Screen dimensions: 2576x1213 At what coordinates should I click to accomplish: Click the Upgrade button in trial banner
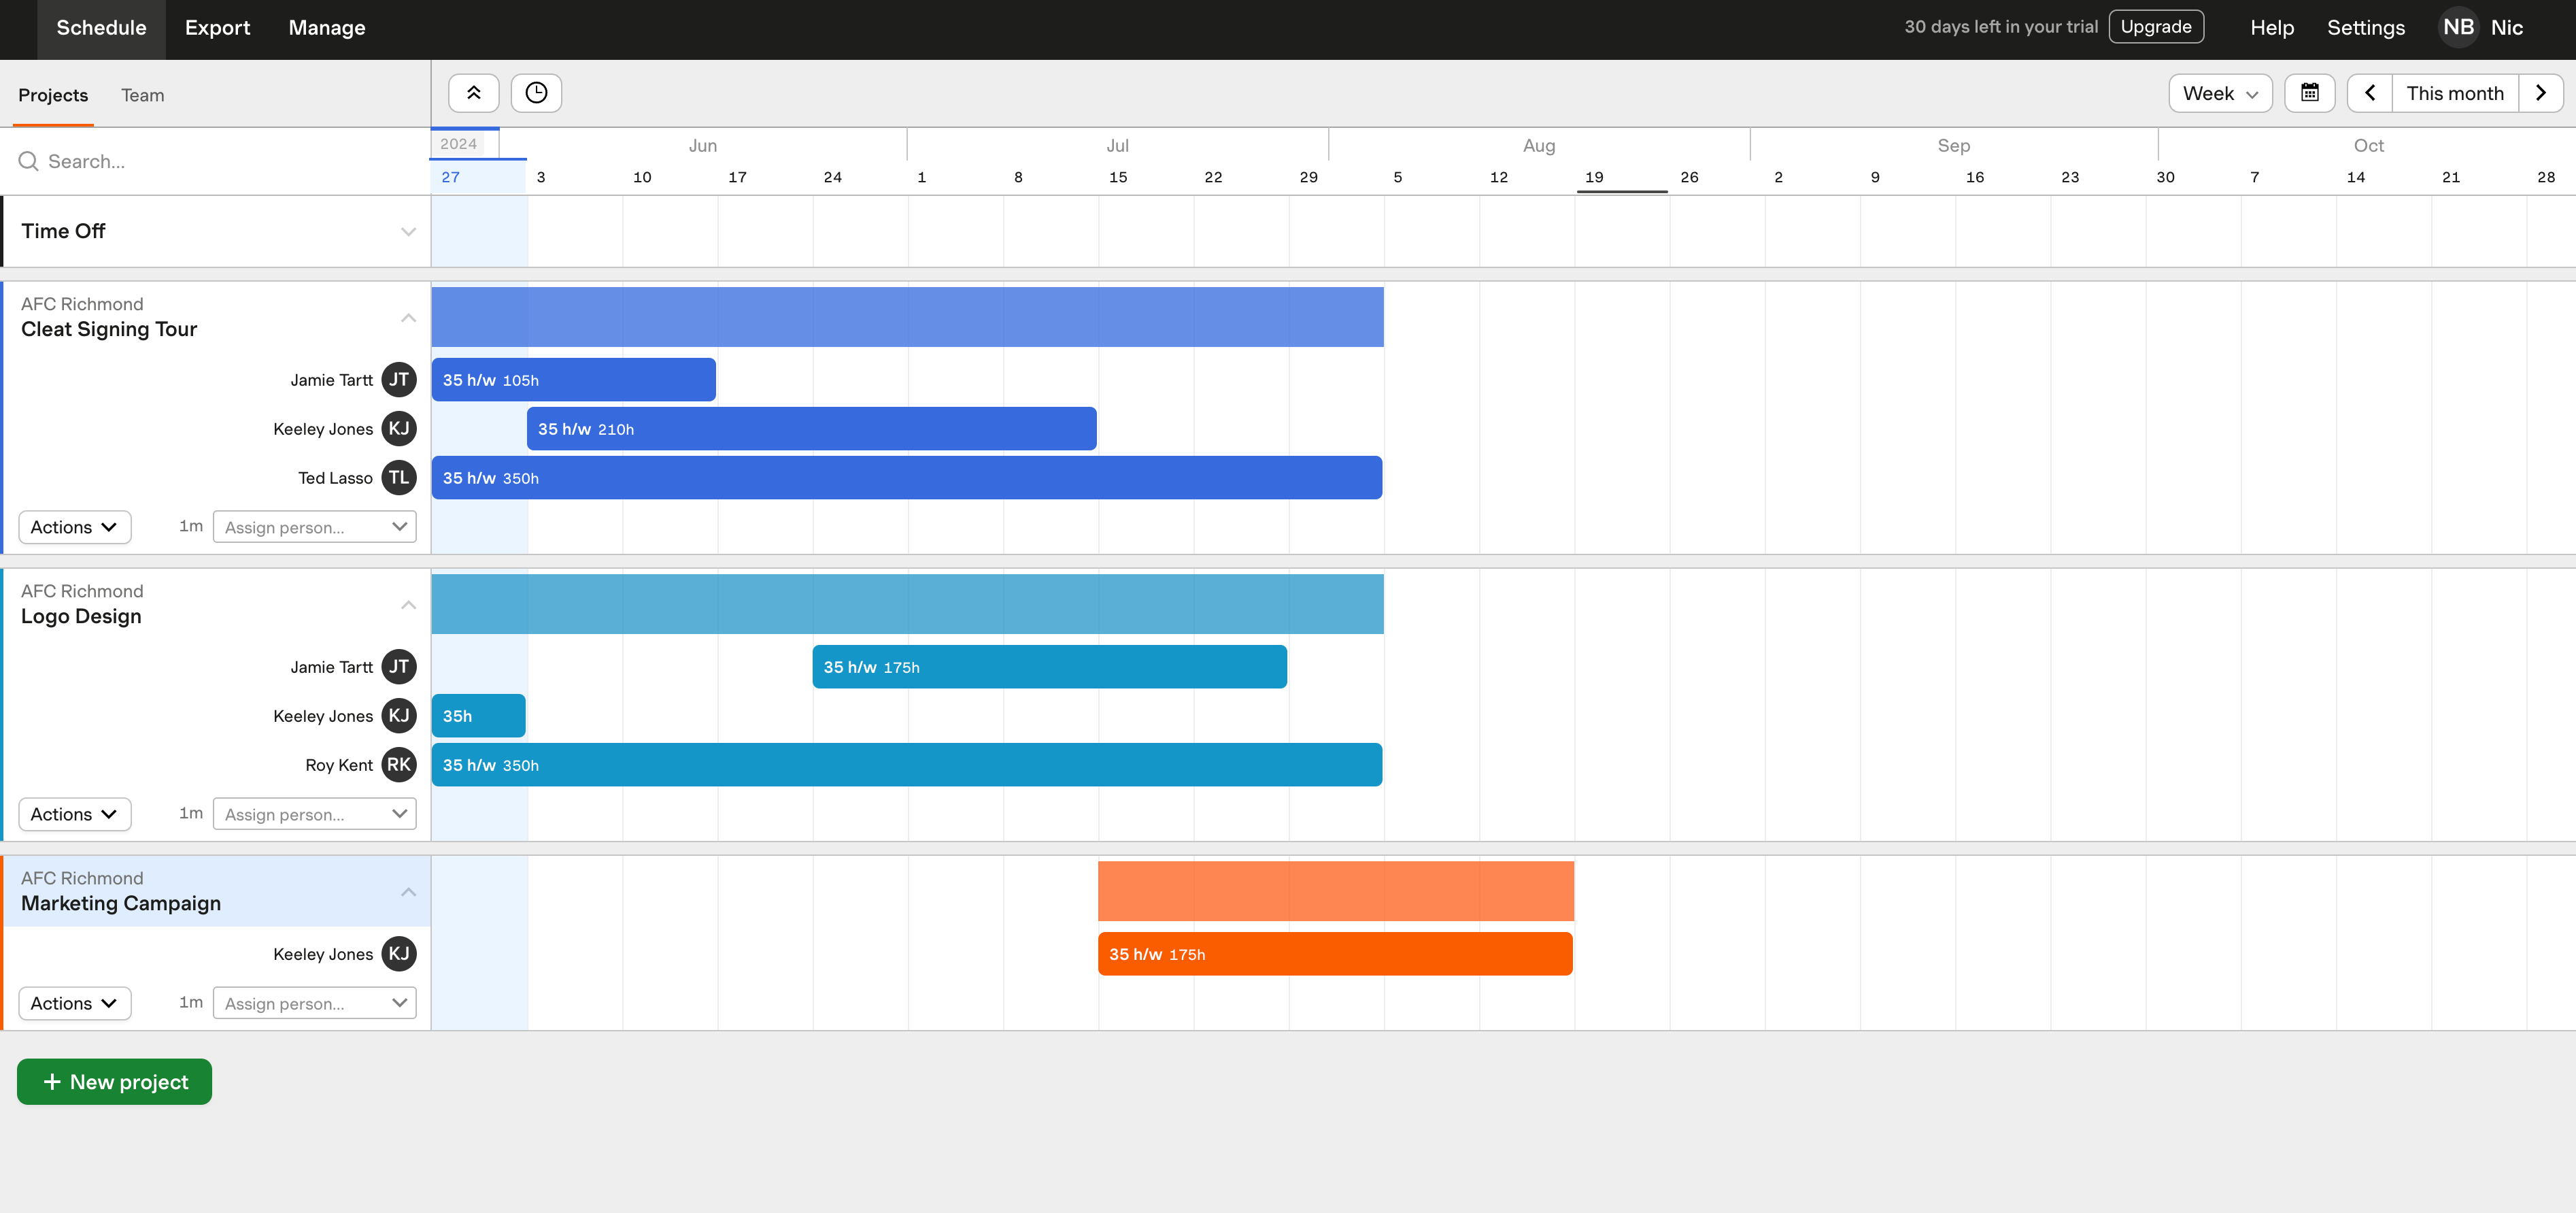click(2156, 27)
